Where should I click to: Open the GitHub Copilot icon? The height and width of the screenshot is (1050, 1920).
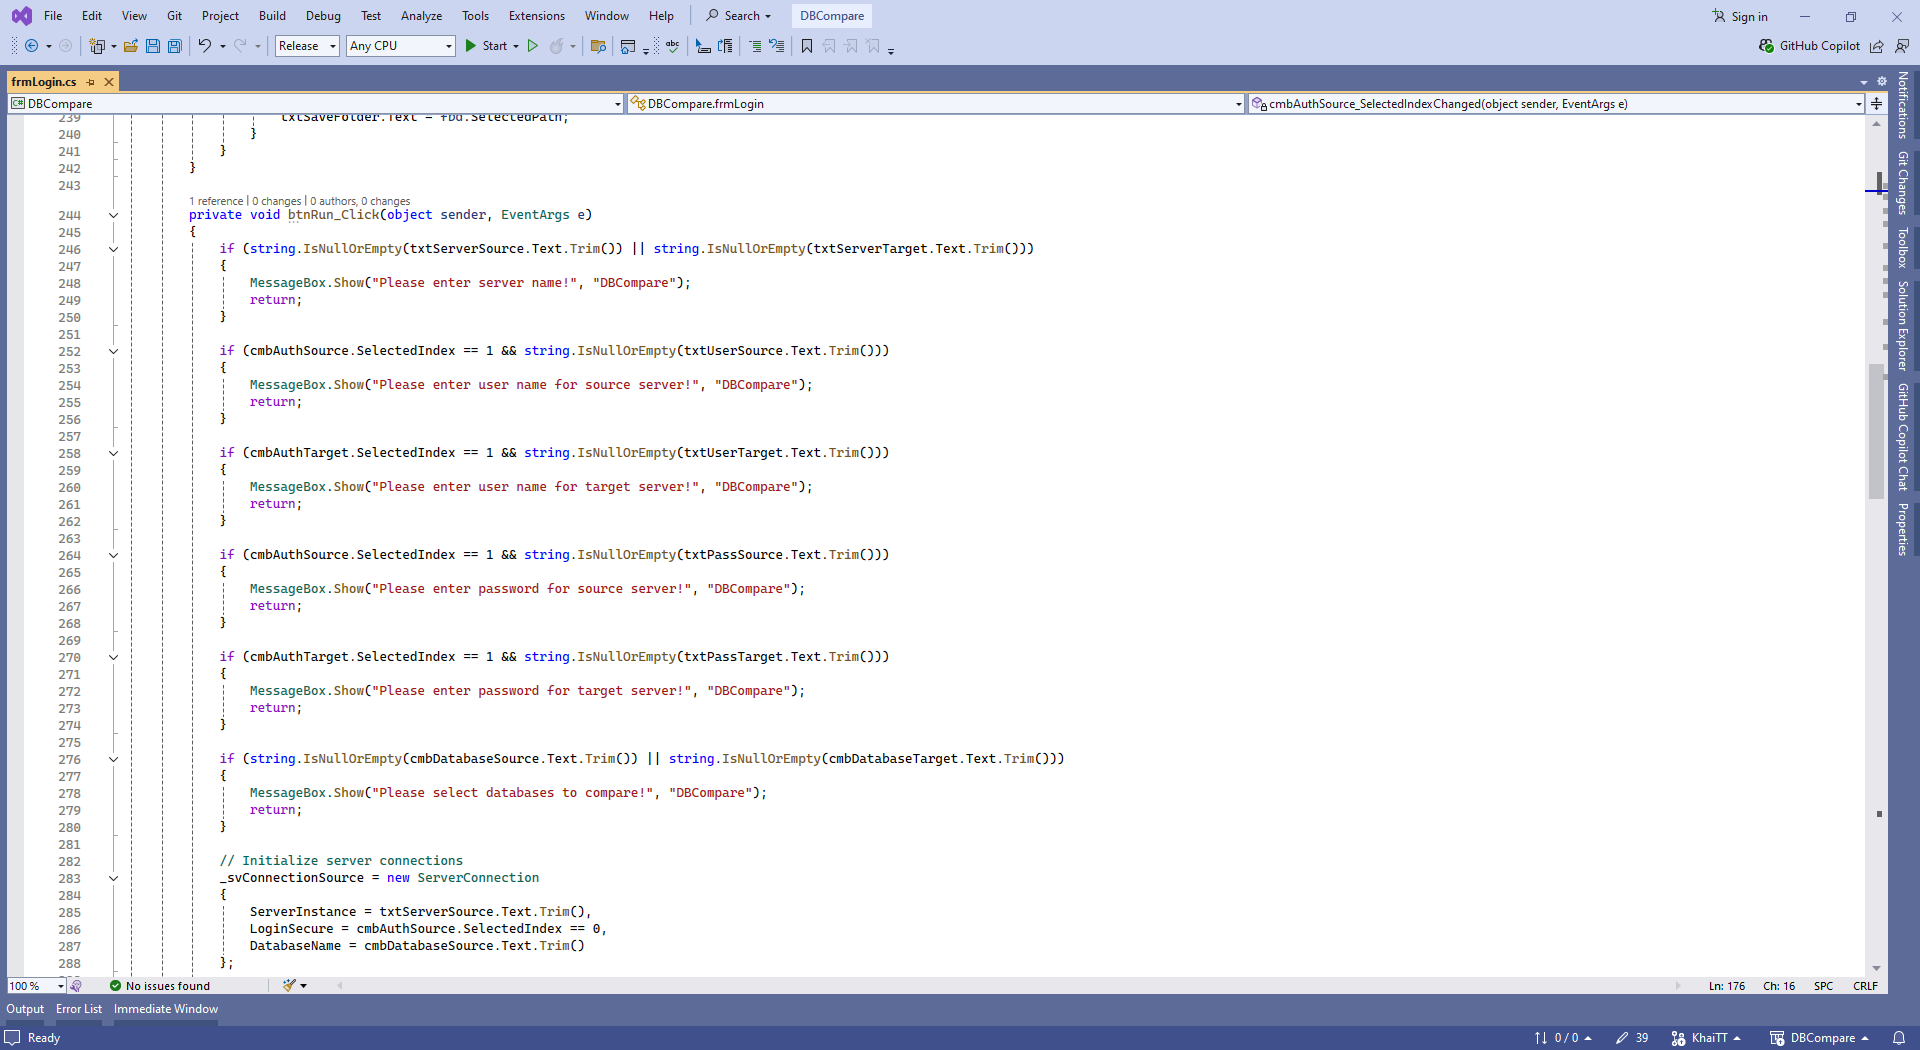pyautogui.click(x=1766, y=46)
